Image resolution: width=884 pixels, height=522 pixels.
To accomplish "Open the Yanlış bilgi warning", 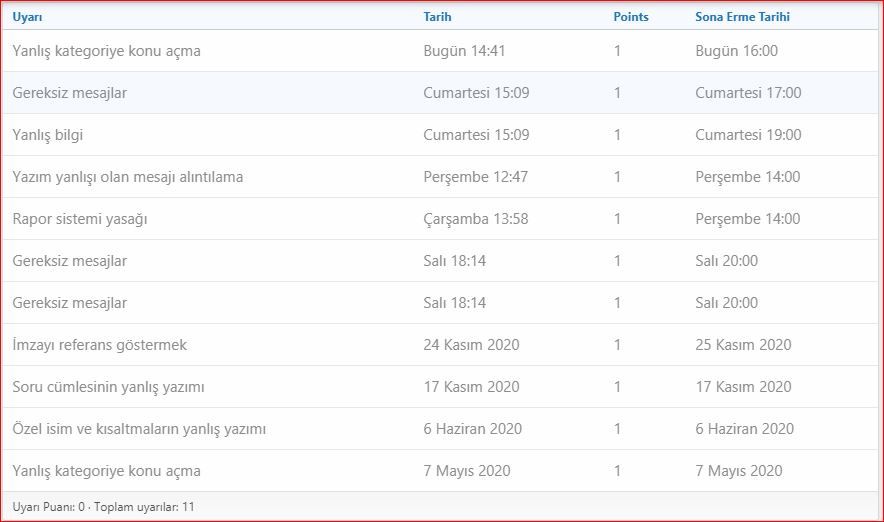I will pos(55,135).
